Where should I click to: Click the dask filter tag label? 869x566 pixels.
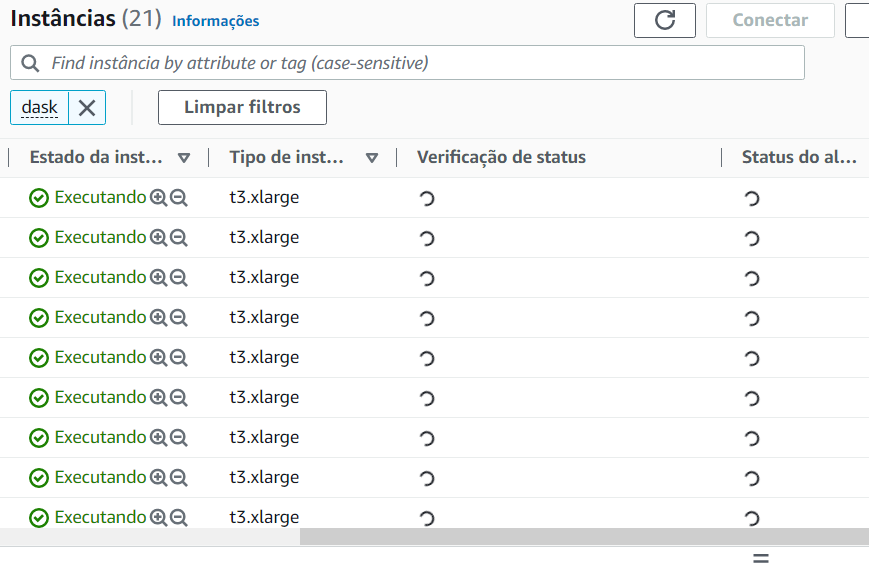point(40,108)
